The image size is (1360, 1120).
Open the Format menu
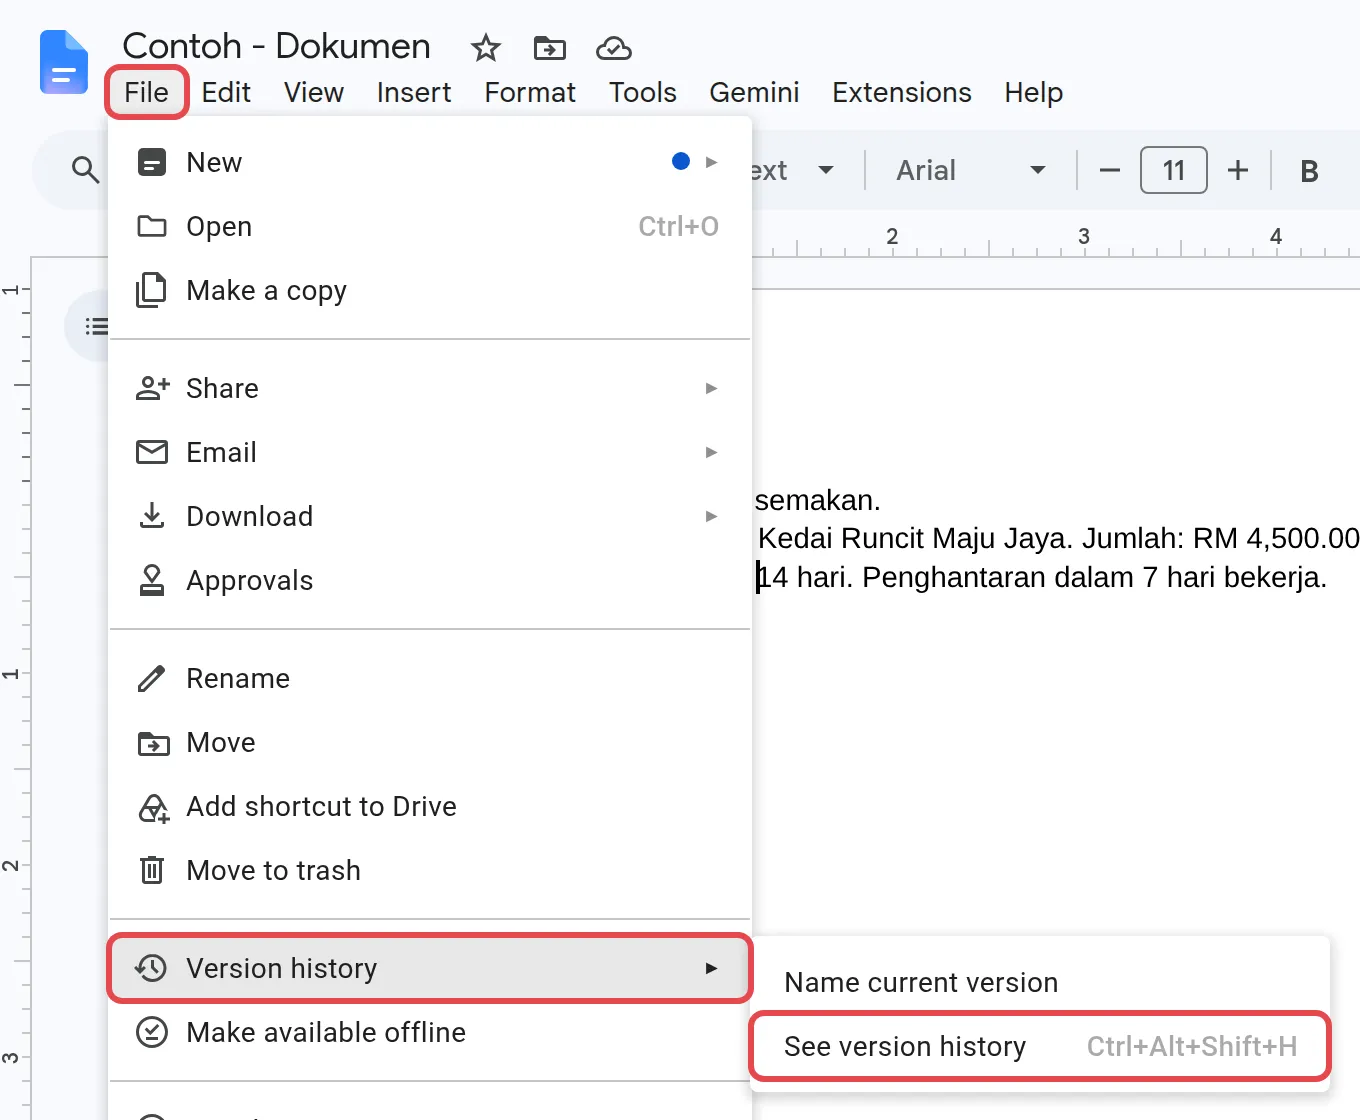[530, 92]
